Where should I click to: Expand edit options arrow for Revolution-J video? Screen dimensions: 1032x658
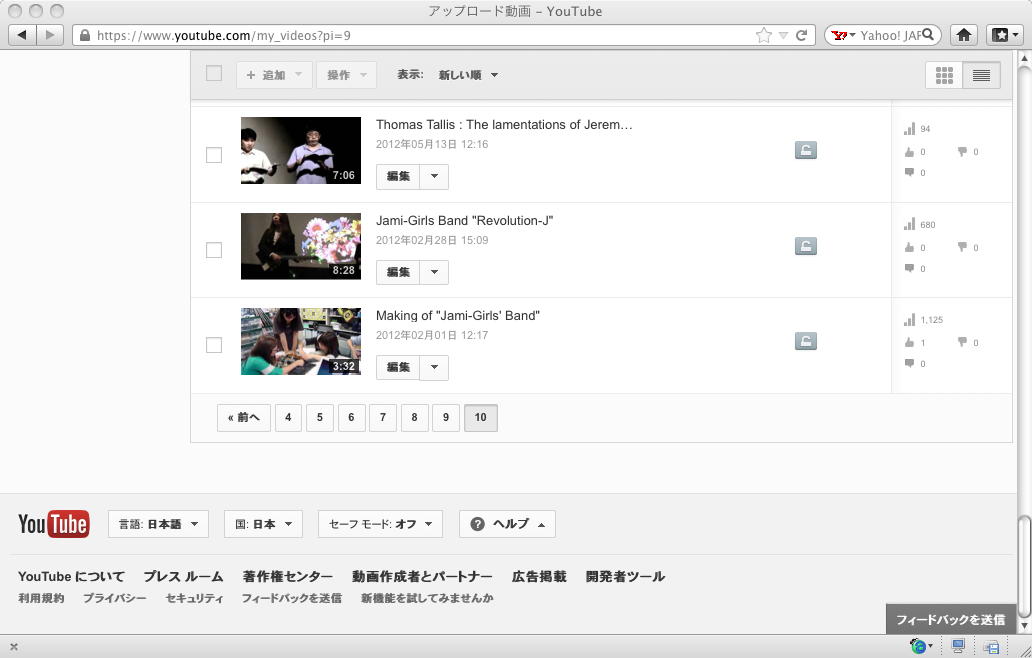434,272
